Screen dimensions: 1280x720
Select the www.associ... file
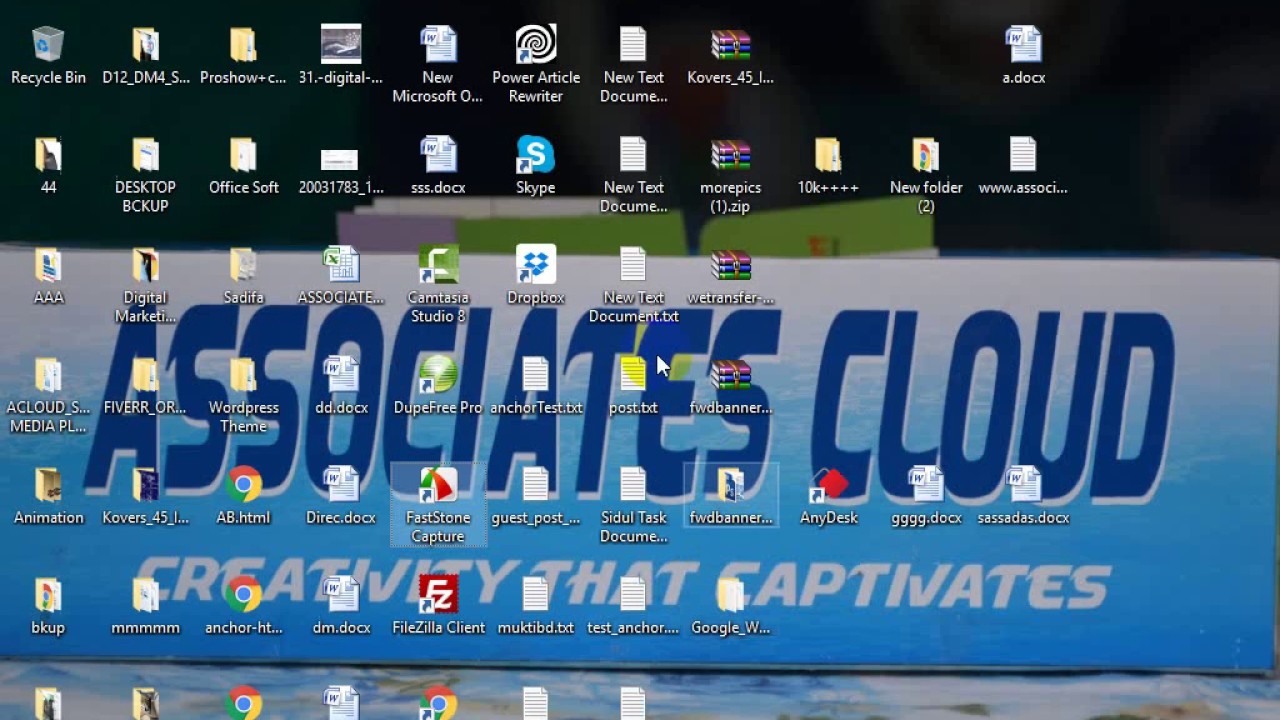[x=1024, y=166]
